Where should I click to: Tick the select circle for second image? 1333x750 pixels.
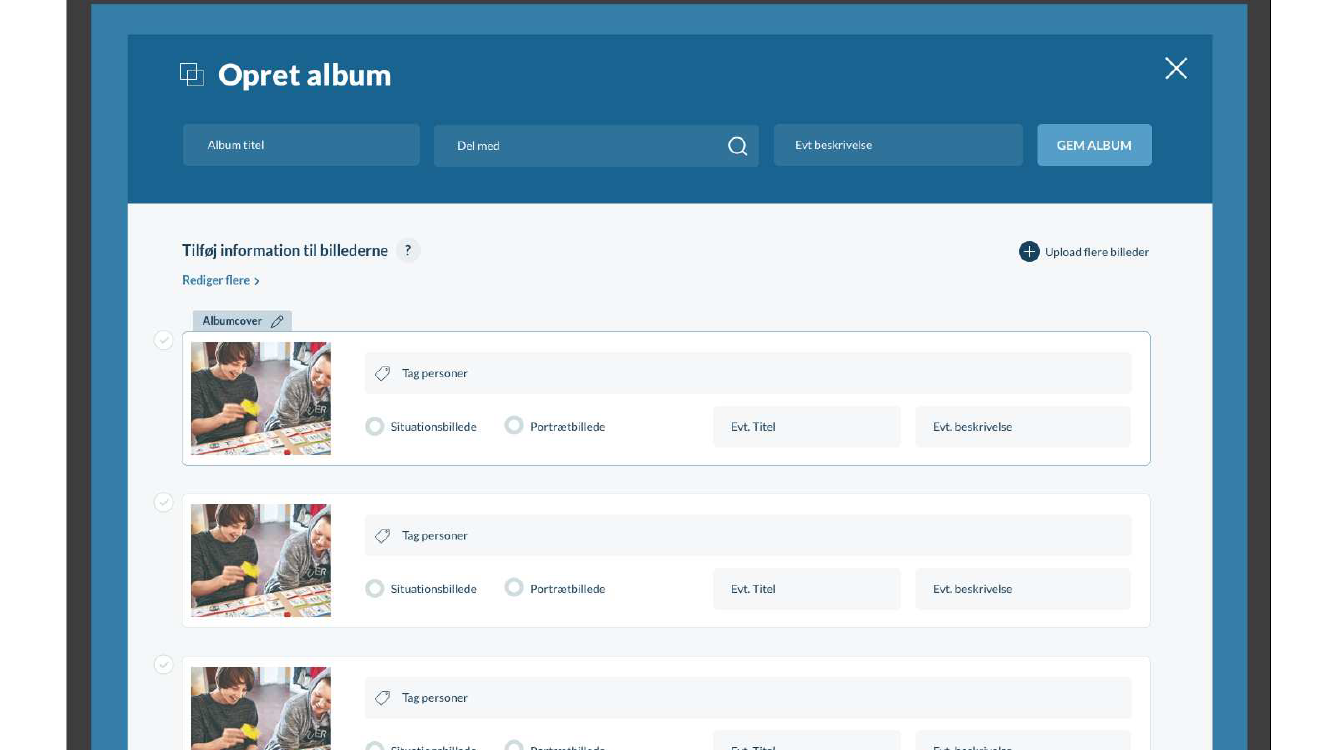pyautogui.click(x=164, y=502)
